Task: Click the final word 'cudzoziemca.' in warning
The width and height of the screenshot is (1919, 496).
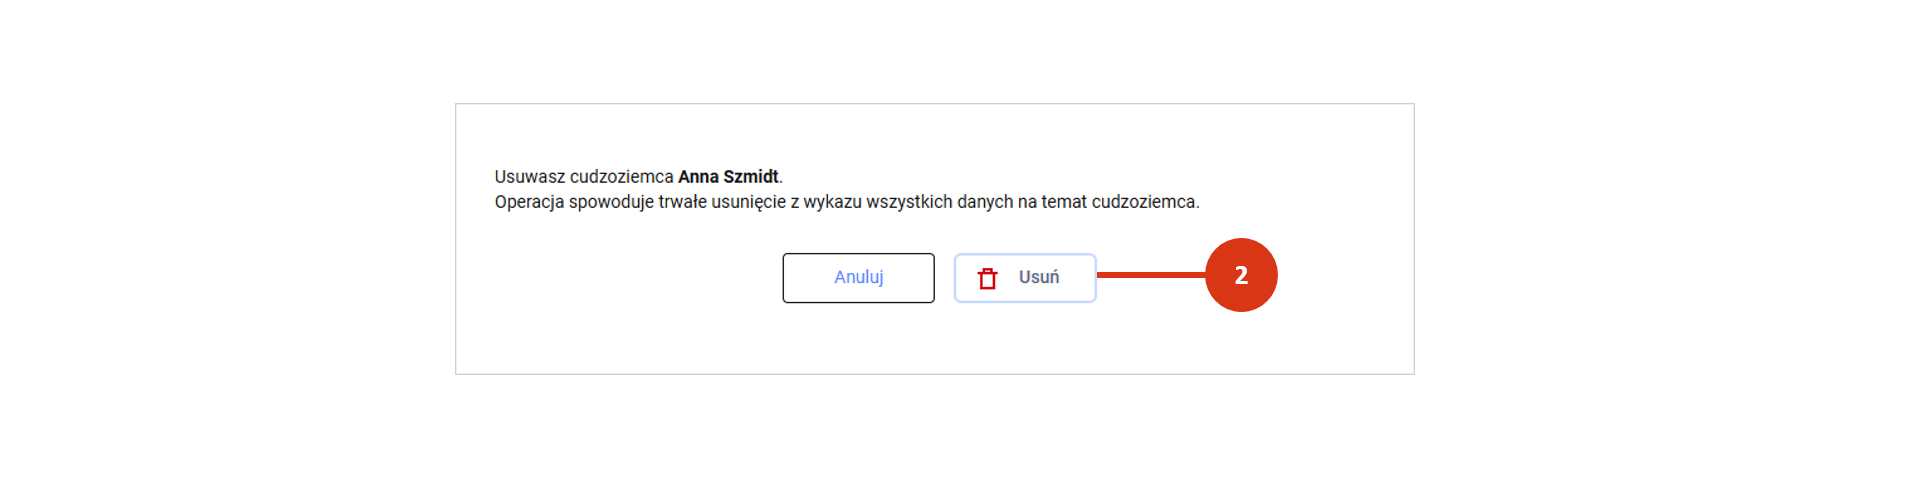Action: click(x=1145, y=202)
